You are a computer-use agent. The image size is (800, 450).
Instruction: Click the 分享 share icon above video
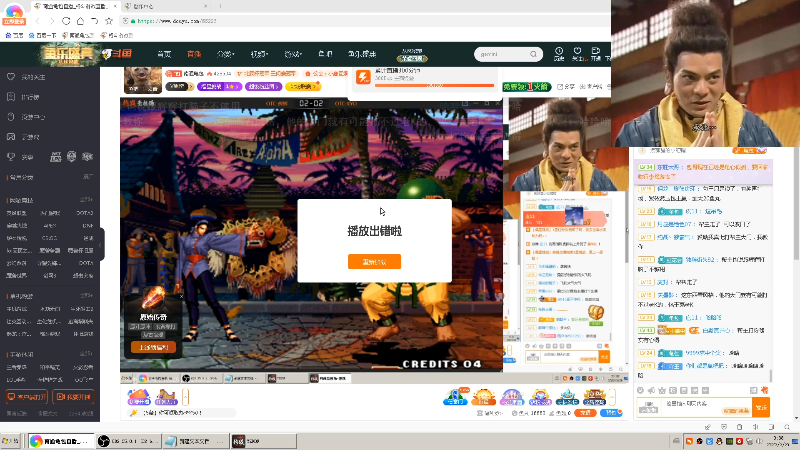point(566,87)
